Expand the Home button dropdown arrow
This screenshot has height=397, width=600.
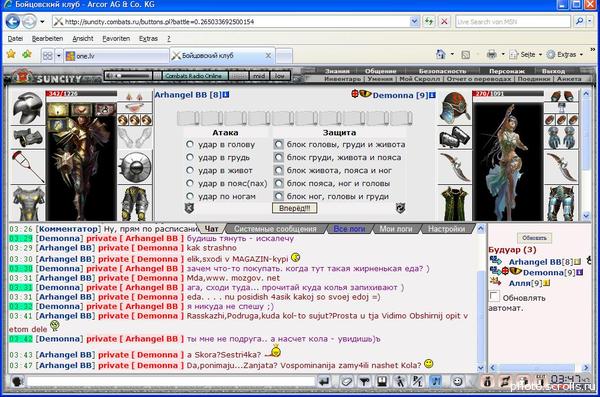tap(452, 55)
